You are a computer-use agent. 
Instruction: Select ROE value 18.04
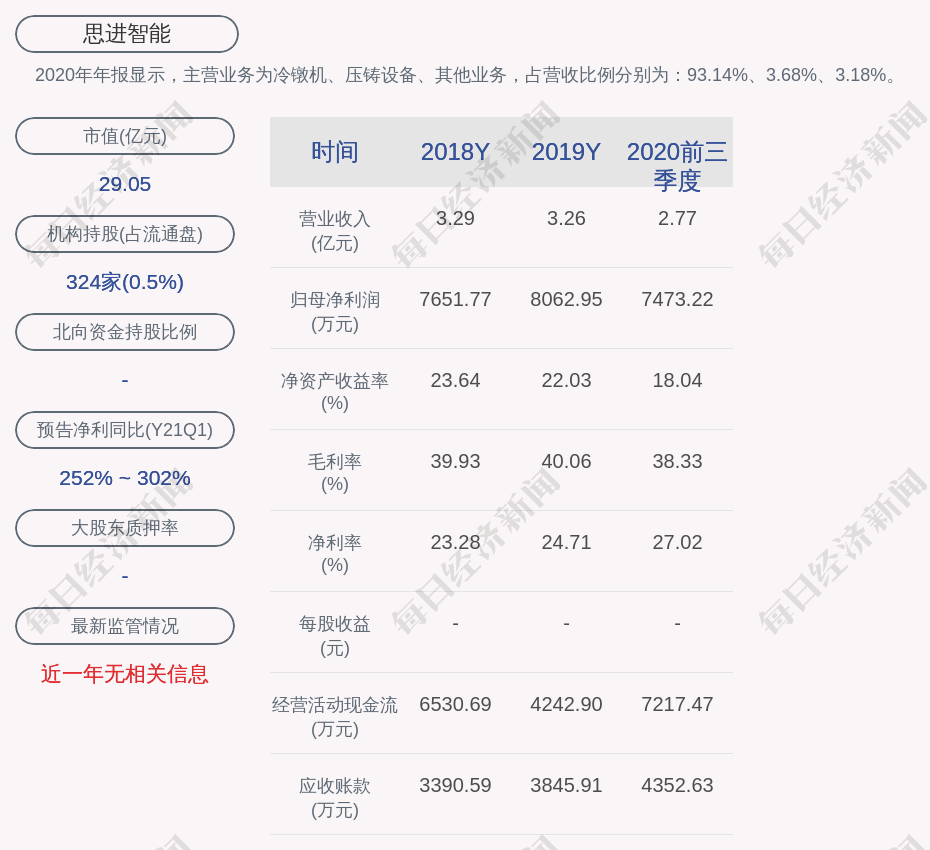(677, 380)
